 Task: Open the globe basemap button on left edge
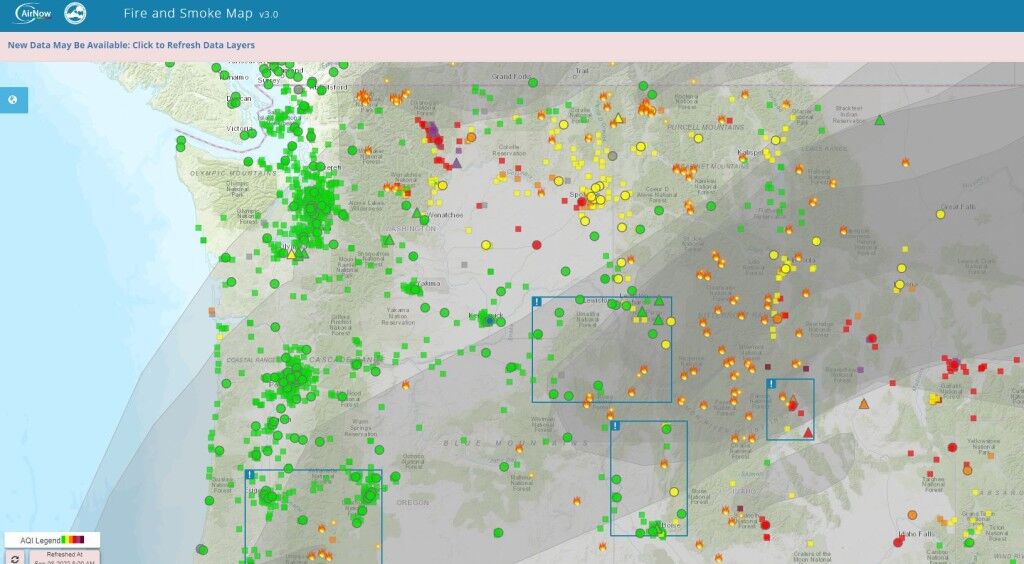(x=13, y=100)
